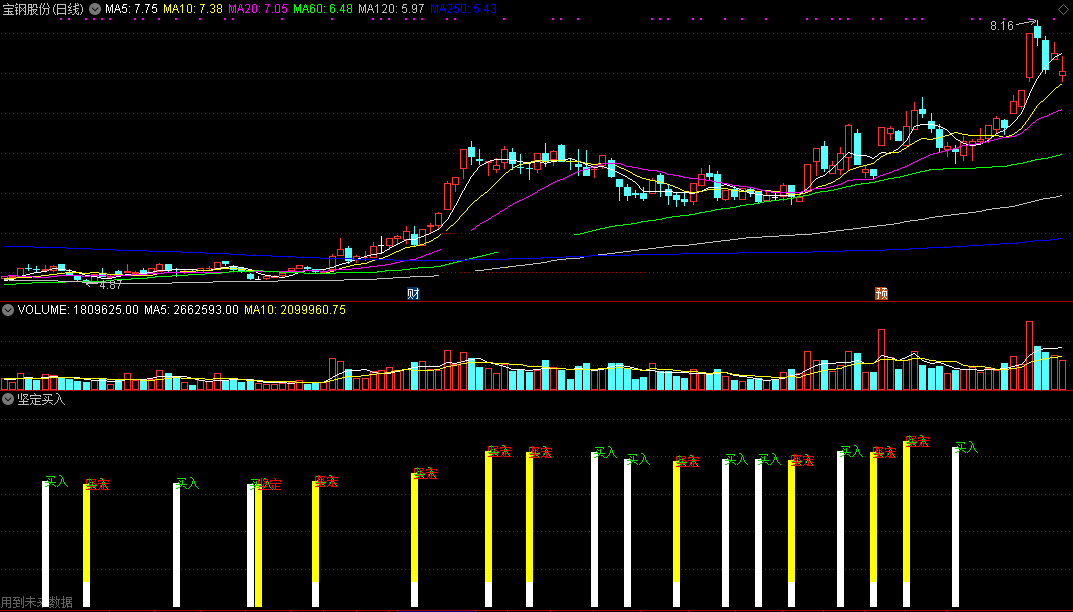The height and width of the screenshot is (612, 1073).
Task: Collapse the 坚定买入 indicator panel
Action: coord(8,399)
